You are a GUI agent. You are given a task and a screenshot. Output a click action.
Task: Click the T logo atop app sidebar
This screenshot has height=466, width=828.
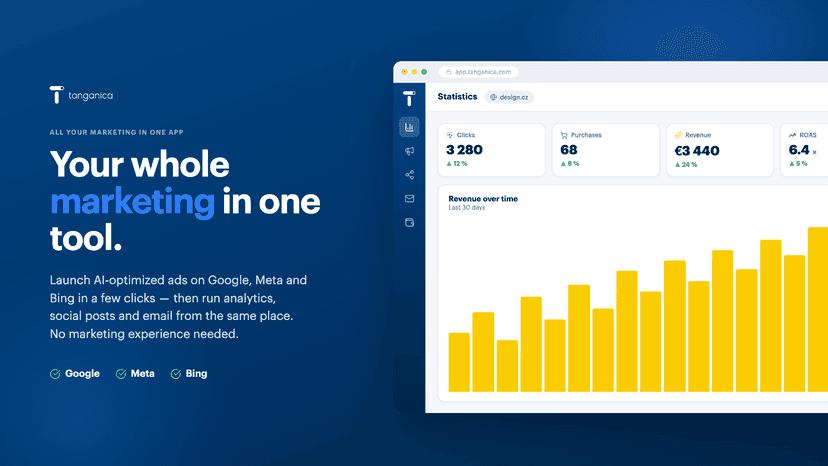(409, 98)
